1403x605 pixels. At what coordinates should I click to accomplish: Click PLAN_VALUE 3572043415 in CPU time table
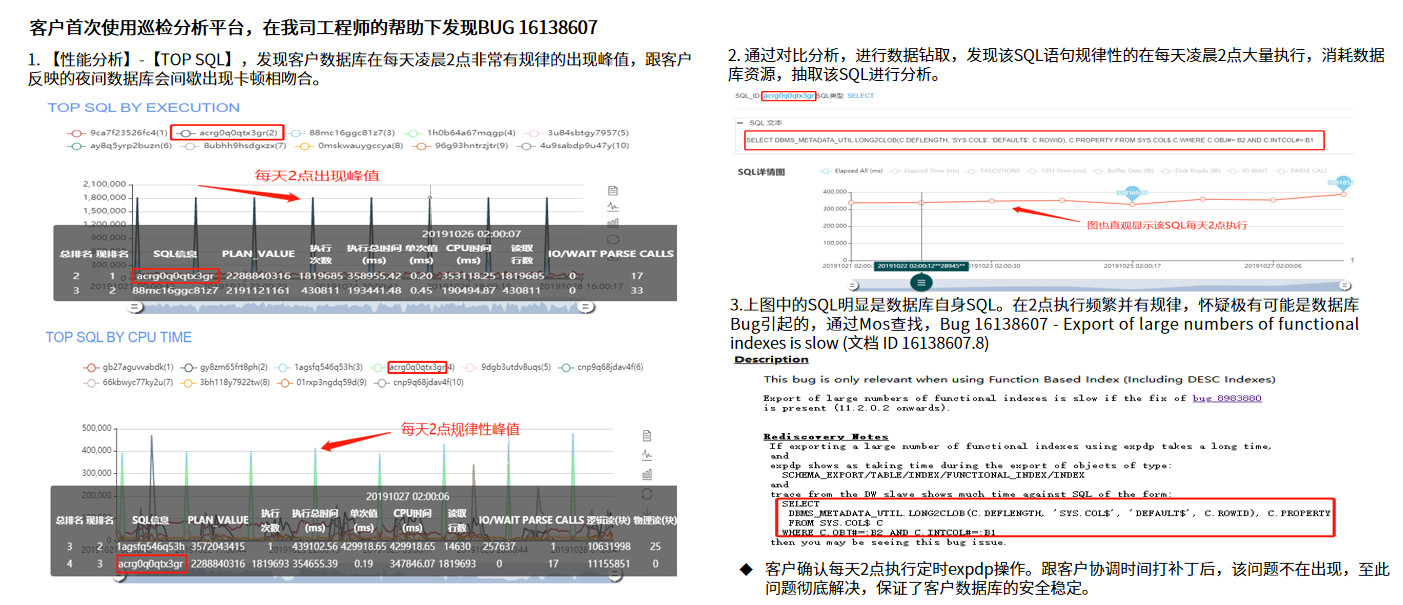click(x=219, y=547)
